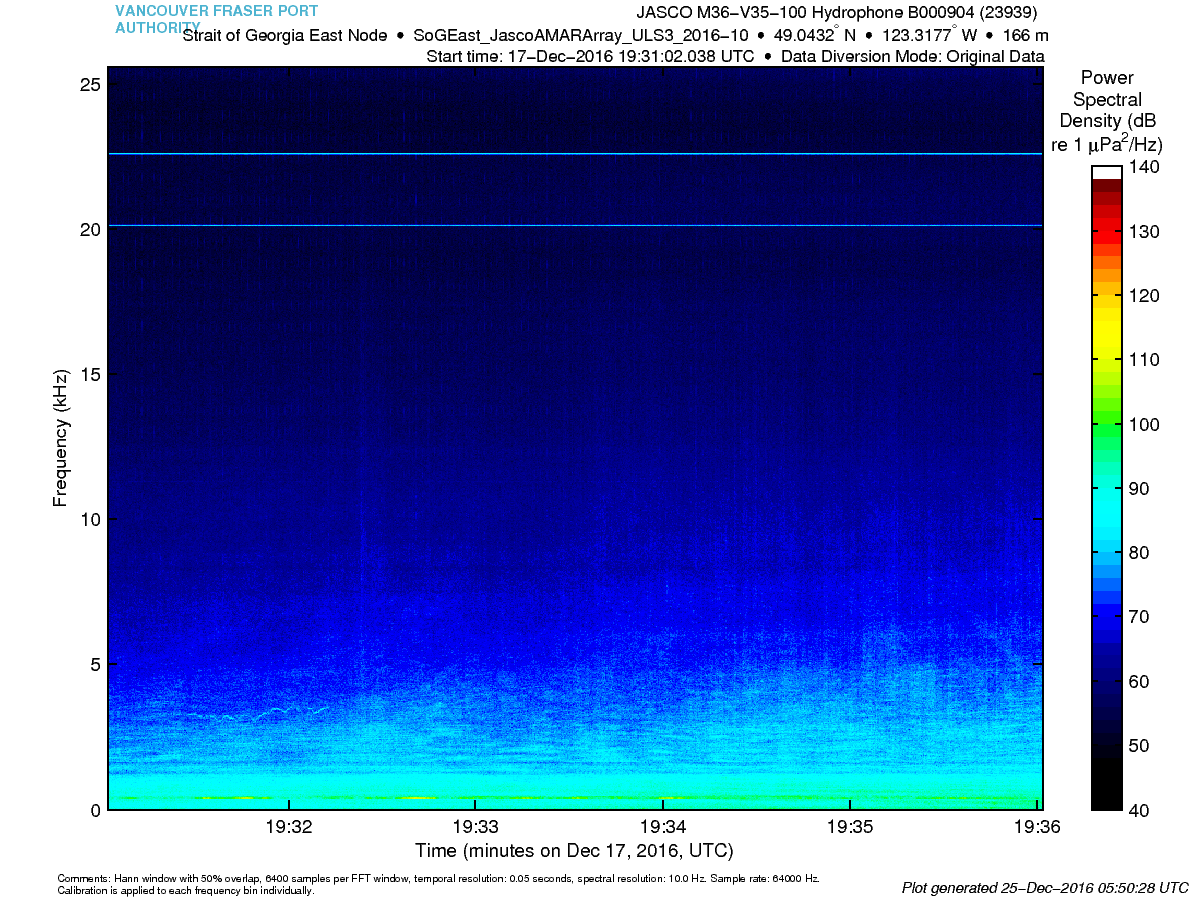
Task: Click the bright horizontal line above 20 kHz
Action: pyautogui.click(x=575, y=154)
